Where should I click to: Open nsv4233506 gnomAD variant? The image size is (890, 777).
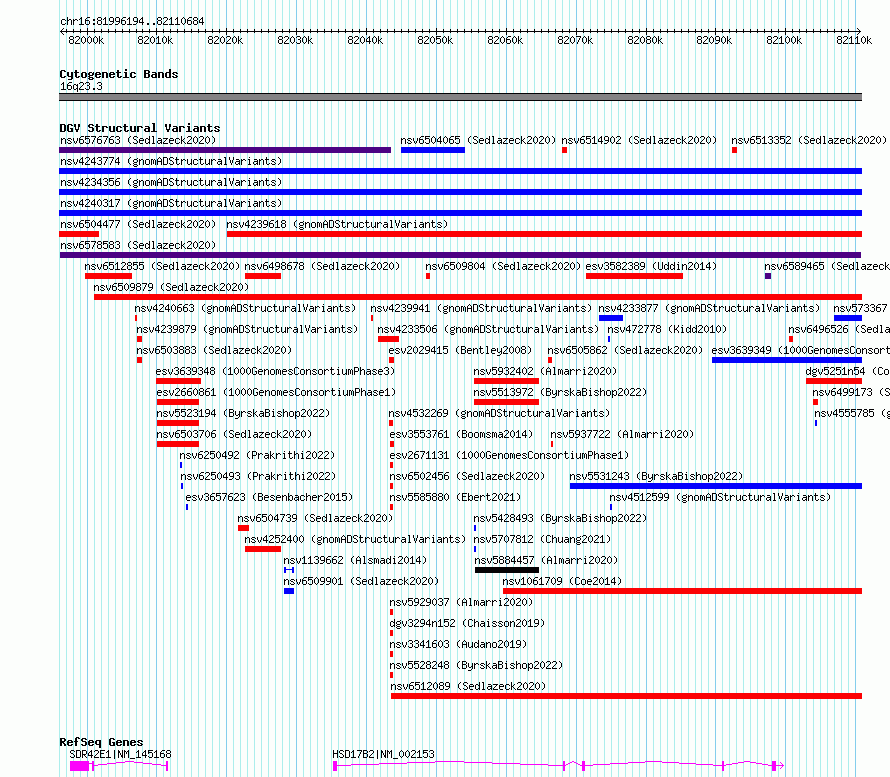488,329
